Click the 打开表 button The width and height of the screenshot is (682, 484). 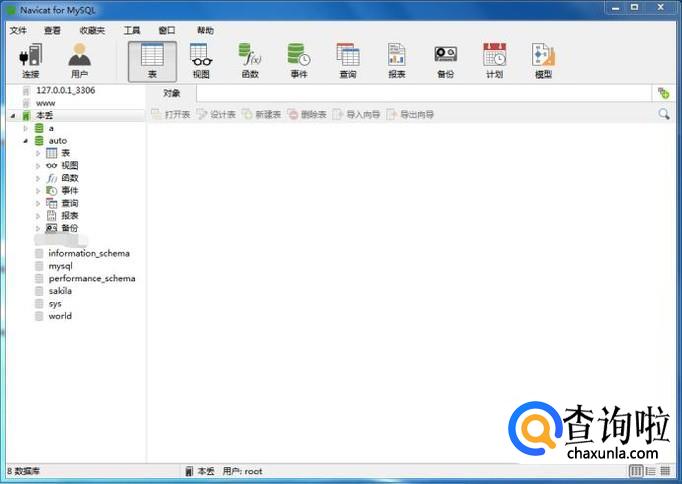point(171,114)
